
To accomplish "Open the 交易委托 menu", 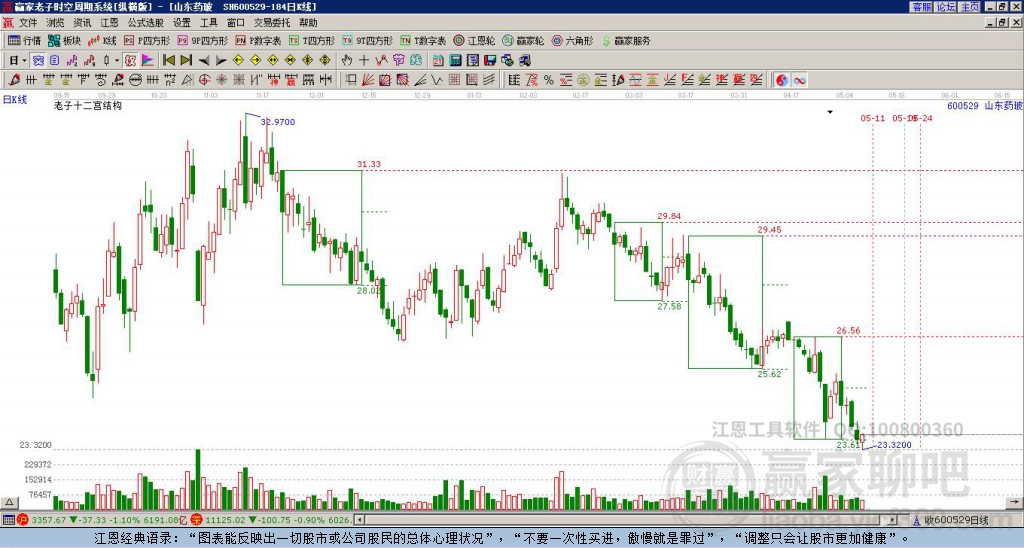I will click(x=272, y=23).
